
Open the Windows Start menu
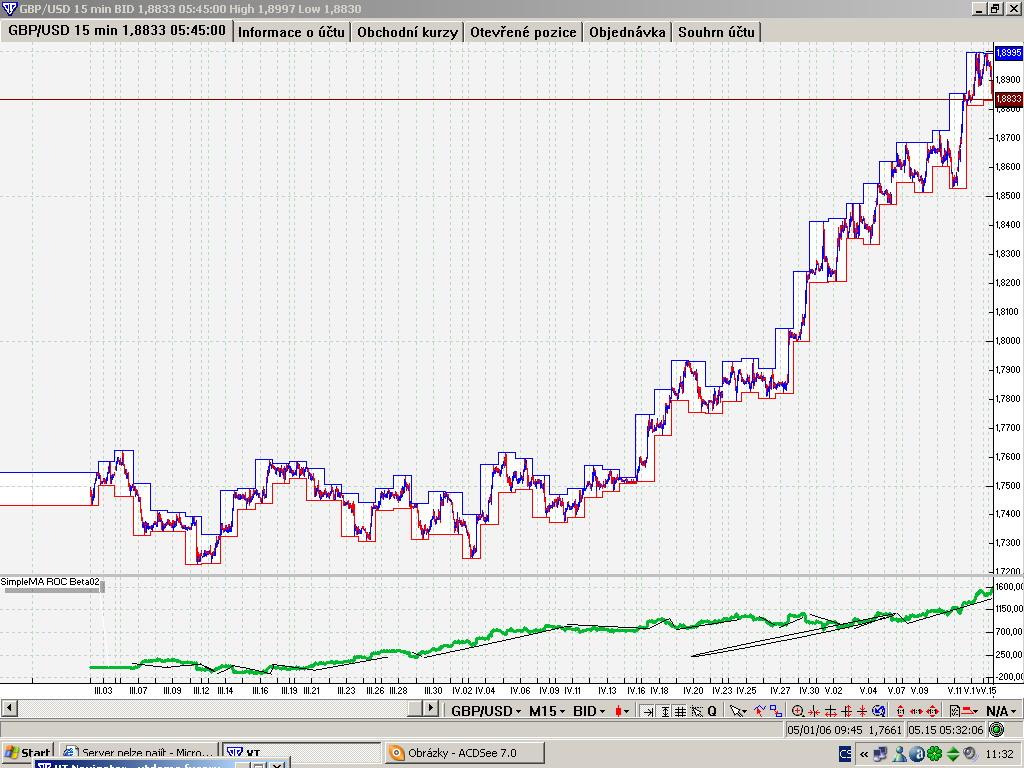click(27, 752)
